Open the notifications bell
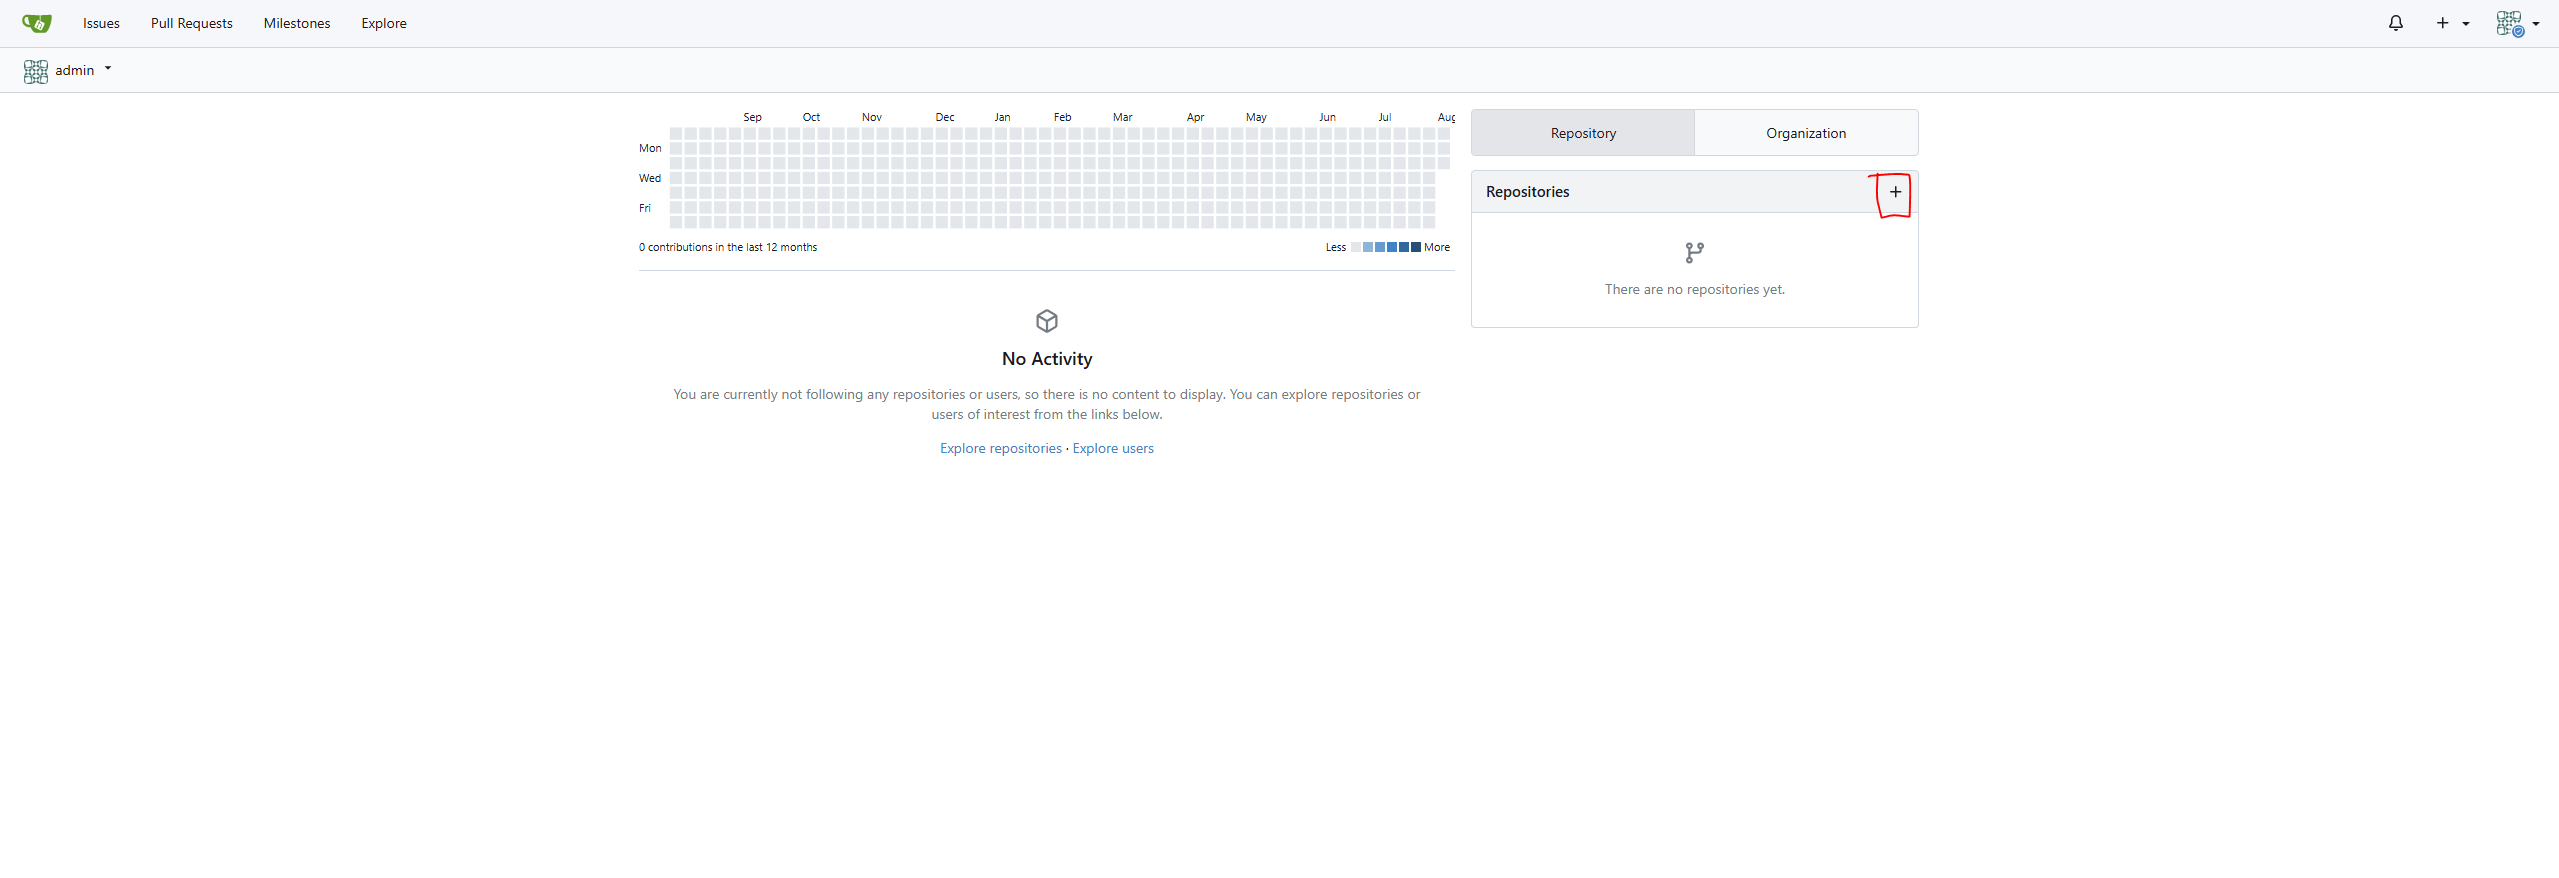 (x=2395, y=23)
